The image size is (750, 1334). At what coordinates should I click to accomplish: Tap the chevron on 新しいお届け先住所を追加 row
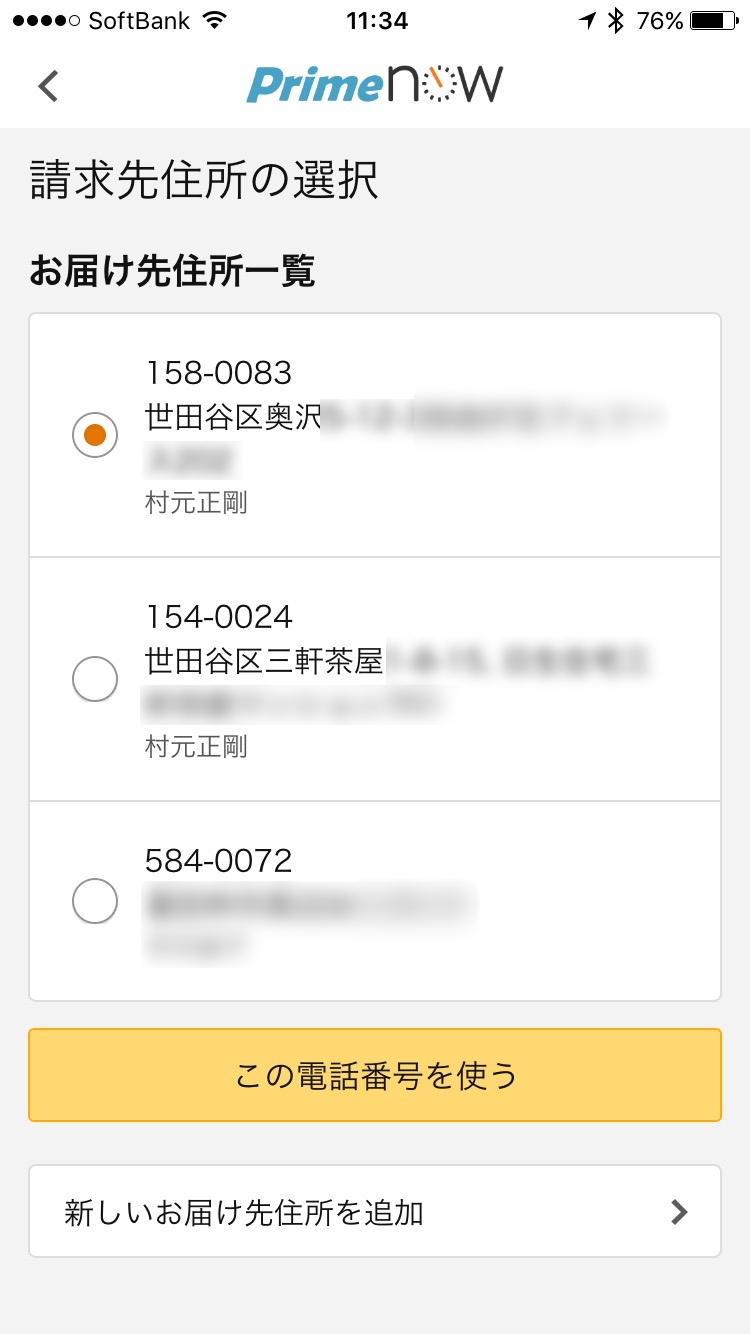679,1212
